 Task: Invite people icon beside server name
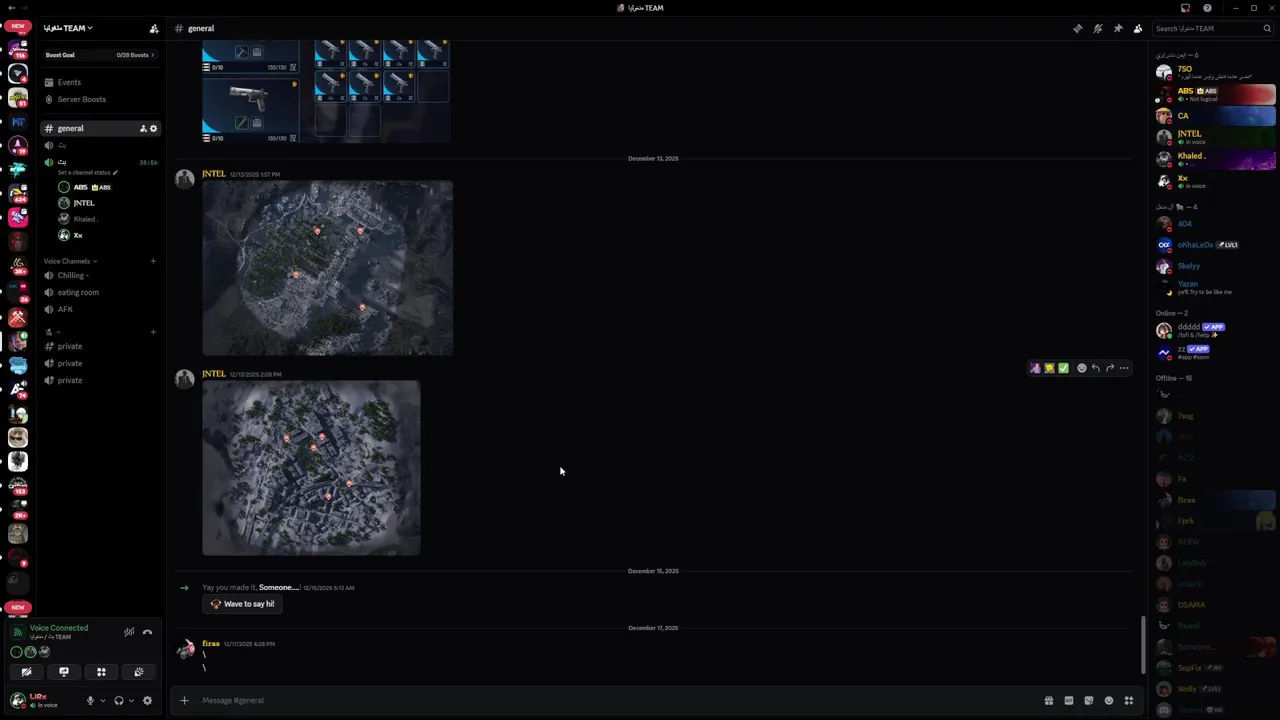[x=153, y=28]
